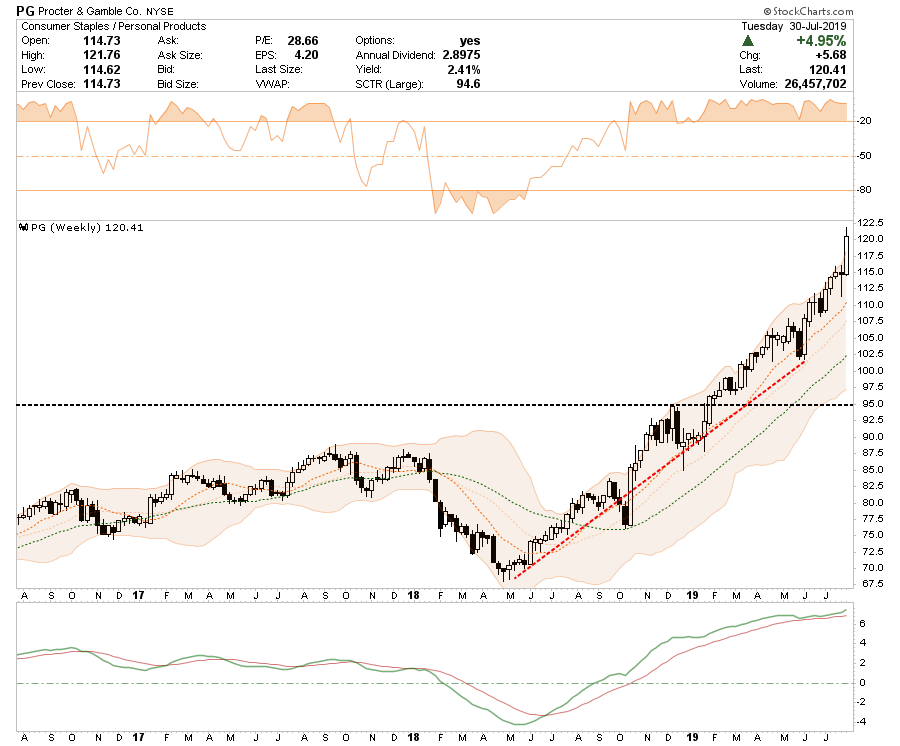Screen dimensions: 900x746
Task: Click the Bid Size label
Action: 178,84
